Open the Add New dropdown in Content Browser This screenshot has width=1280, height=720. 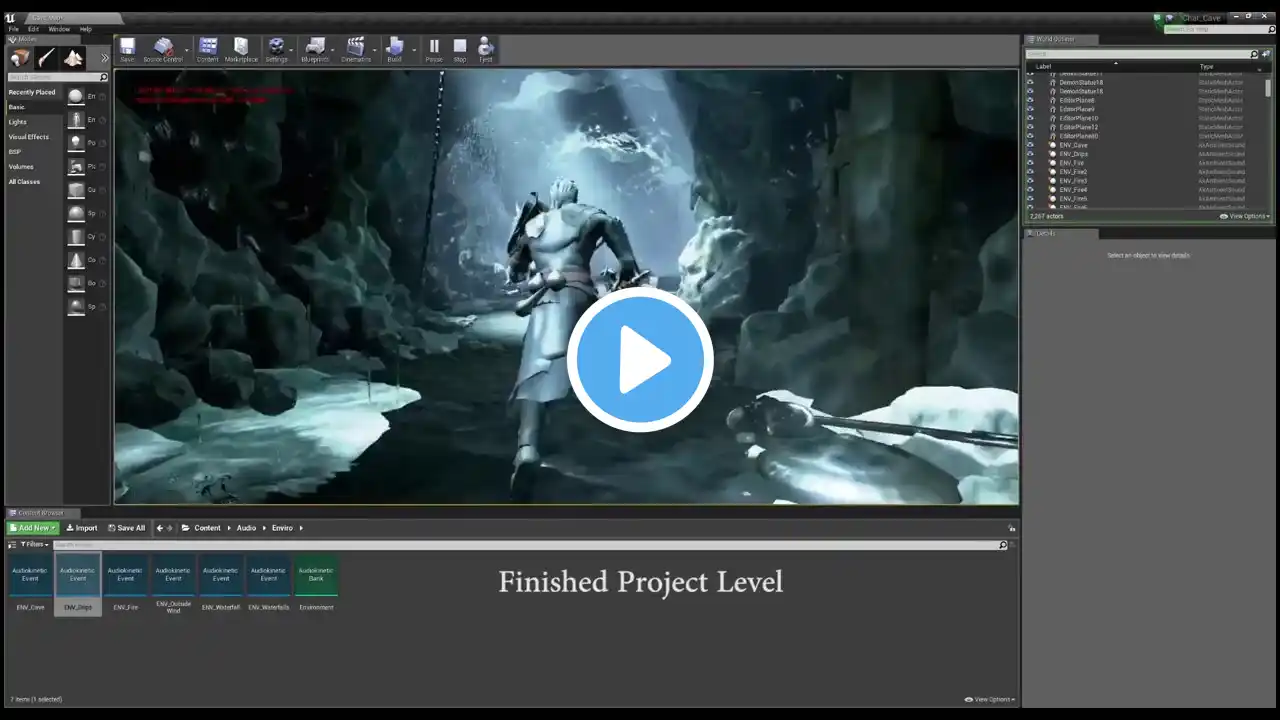click(33, 528)
